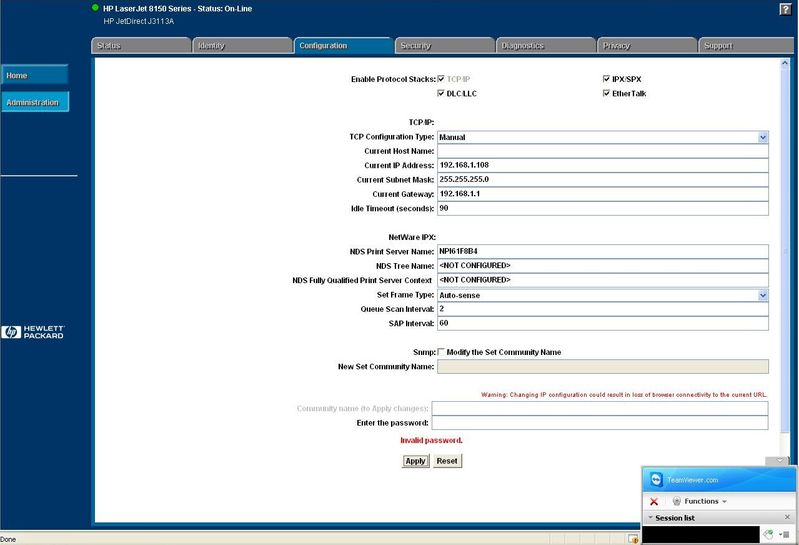Toggle the EtherTalk checkbox
The image size is (799, 545).
(x=606, y=93)
